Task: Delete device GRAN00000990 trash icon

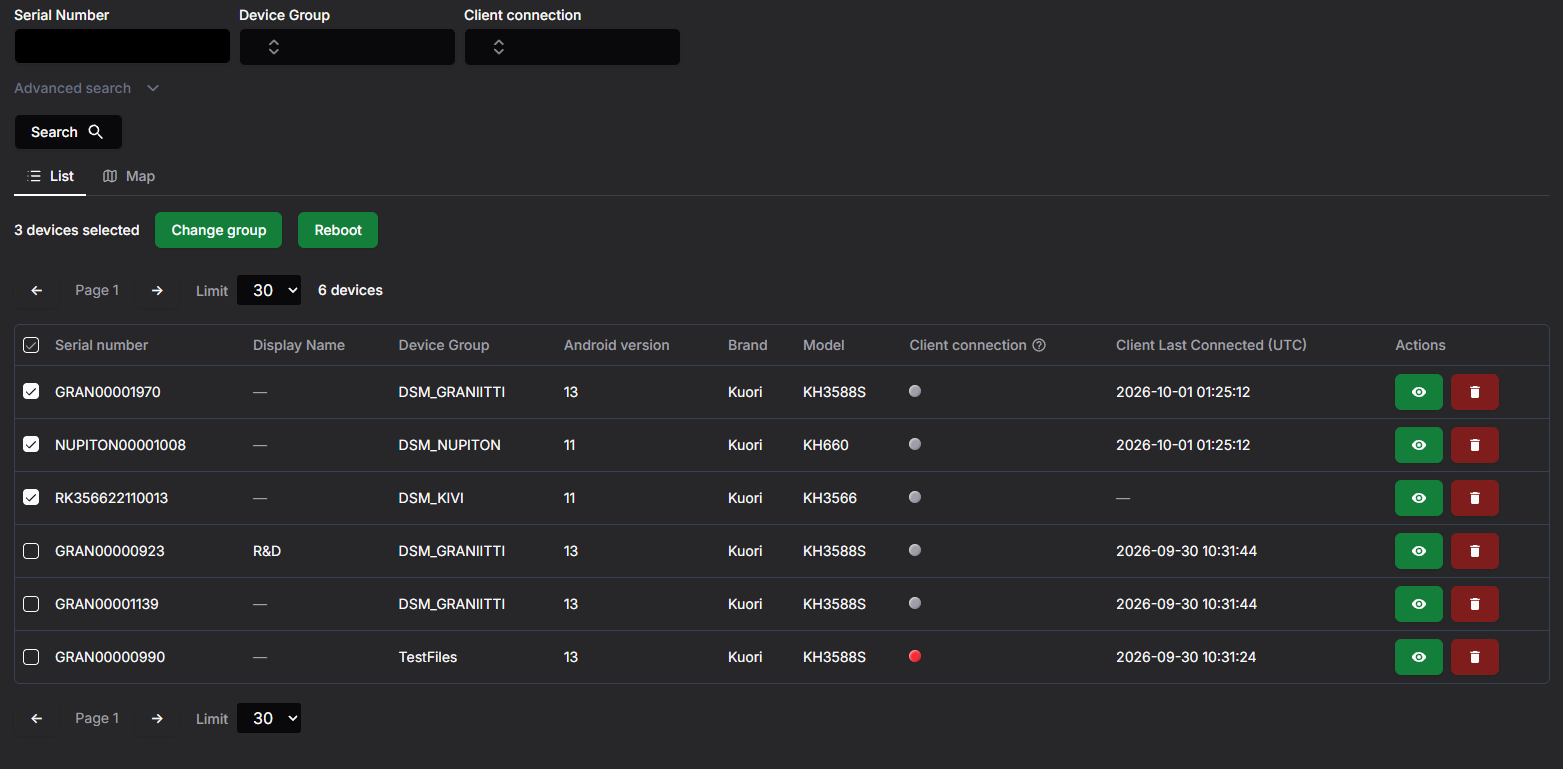Action: pos(1475,657)
